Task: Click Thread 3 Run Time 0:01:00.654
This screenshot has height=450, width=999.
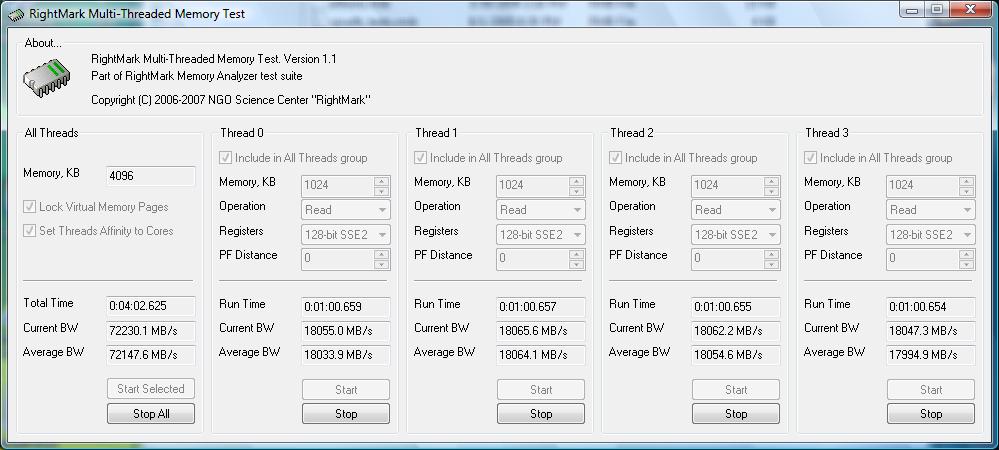Action: tap(930, 307)
